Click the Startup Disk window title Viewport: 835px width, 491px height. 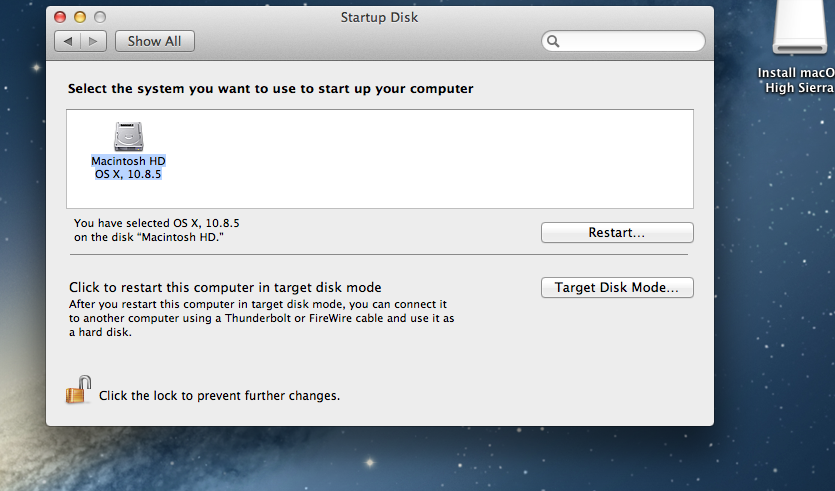coord(380,17)
